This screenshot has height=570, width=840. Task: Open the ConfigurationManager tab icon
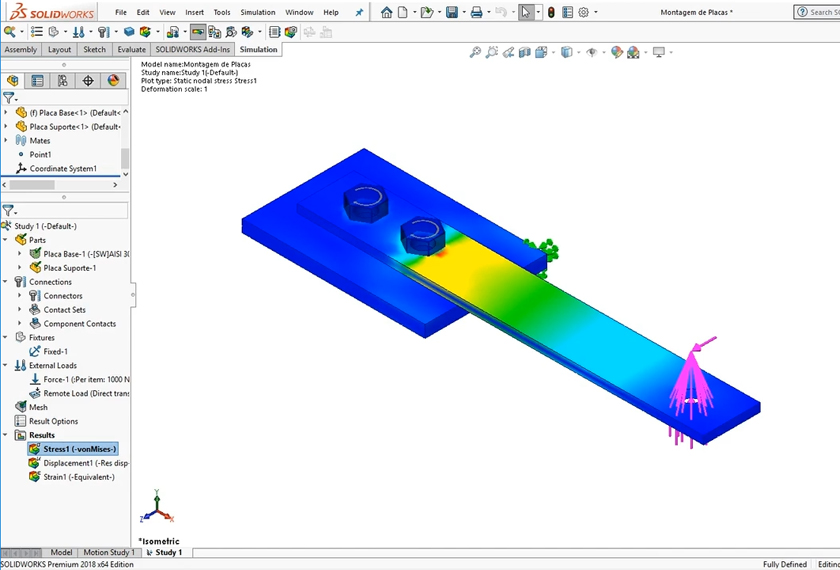click(x=63, y=81)
